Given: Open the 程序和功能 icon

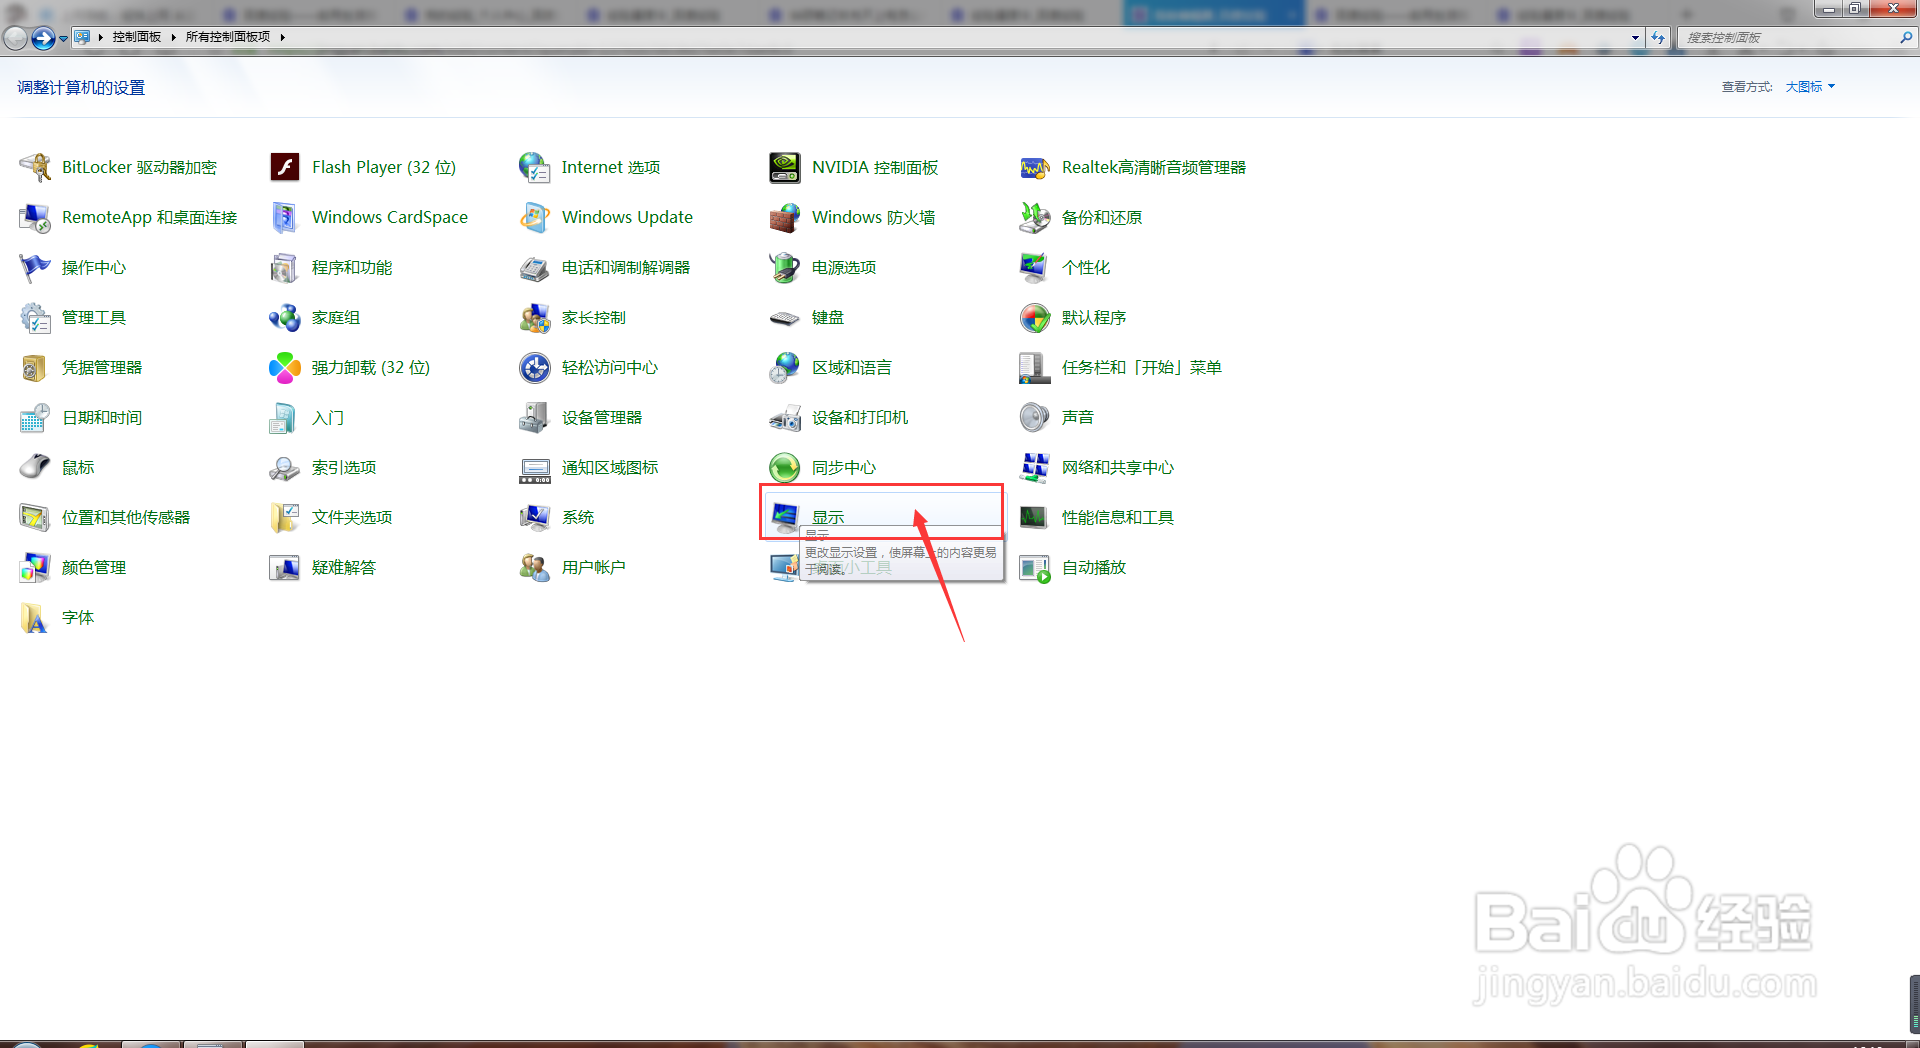Looking at the screenshot, I should (285, 267).
